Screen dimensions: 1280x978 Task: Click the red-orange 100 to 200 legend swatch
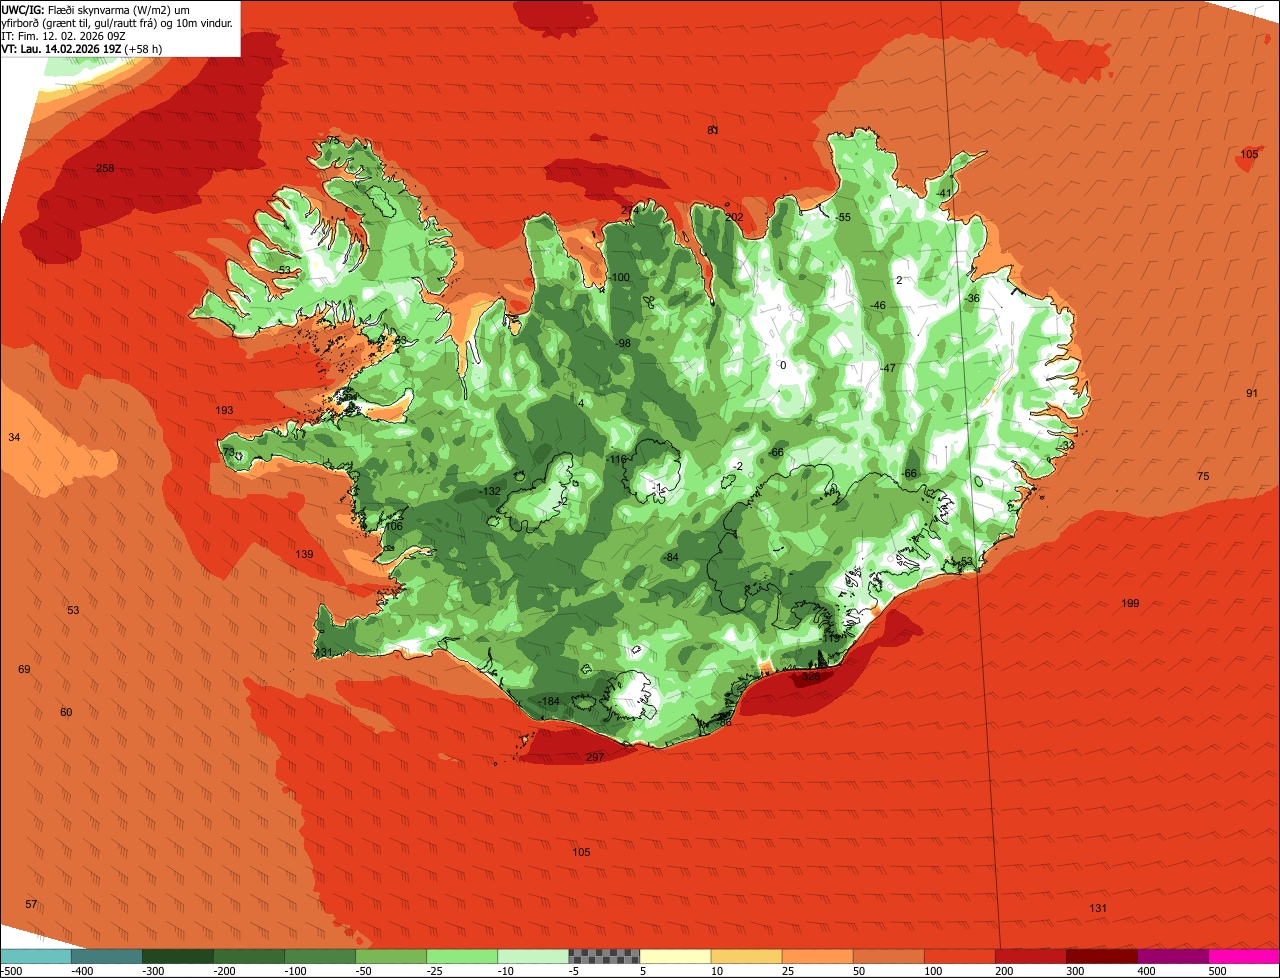(959, 957)
